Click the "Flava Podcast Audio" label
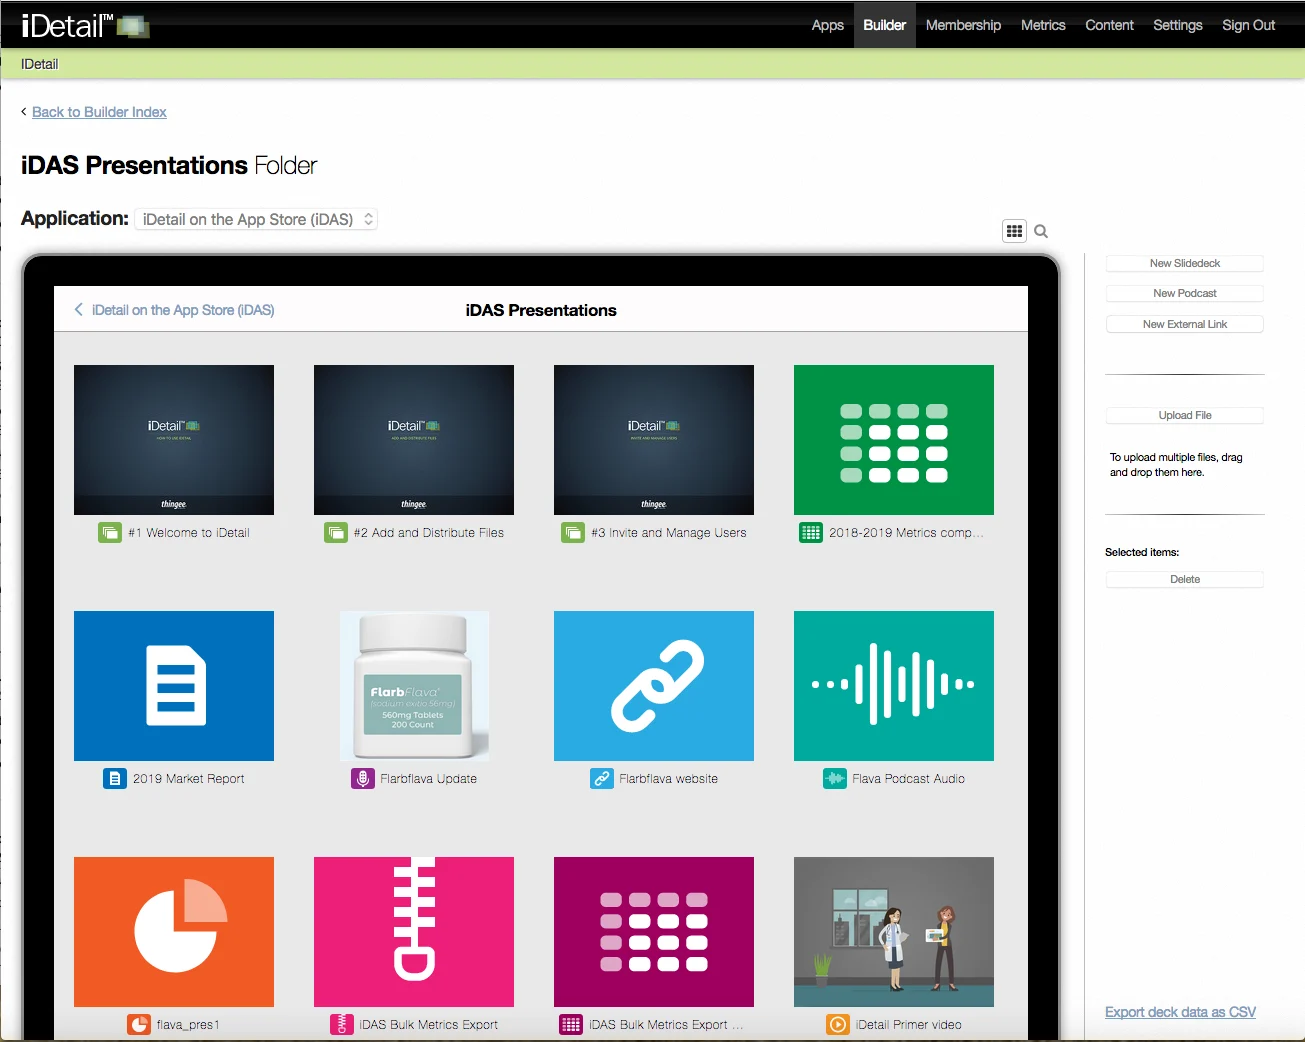The height and width of the screenshot is (1042, 1305). tap(909, 779)
